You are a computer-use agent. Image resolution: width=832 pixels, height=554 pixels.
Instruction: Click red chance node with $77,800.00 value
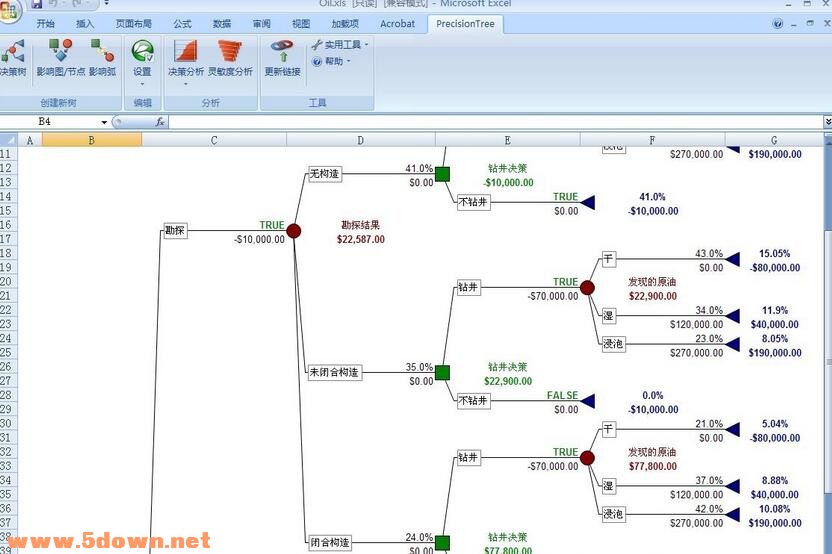pyautogui.click(x=587, y=458)
